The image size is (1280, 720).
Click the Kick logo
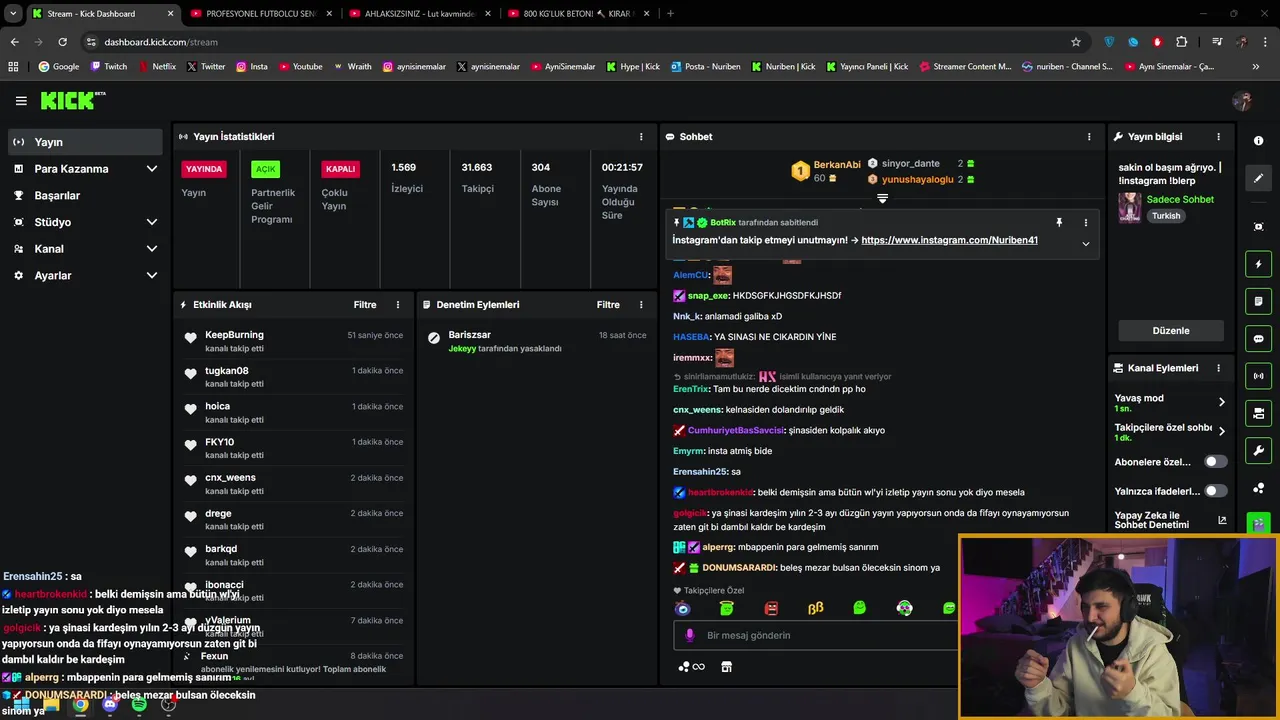[72, 100]
